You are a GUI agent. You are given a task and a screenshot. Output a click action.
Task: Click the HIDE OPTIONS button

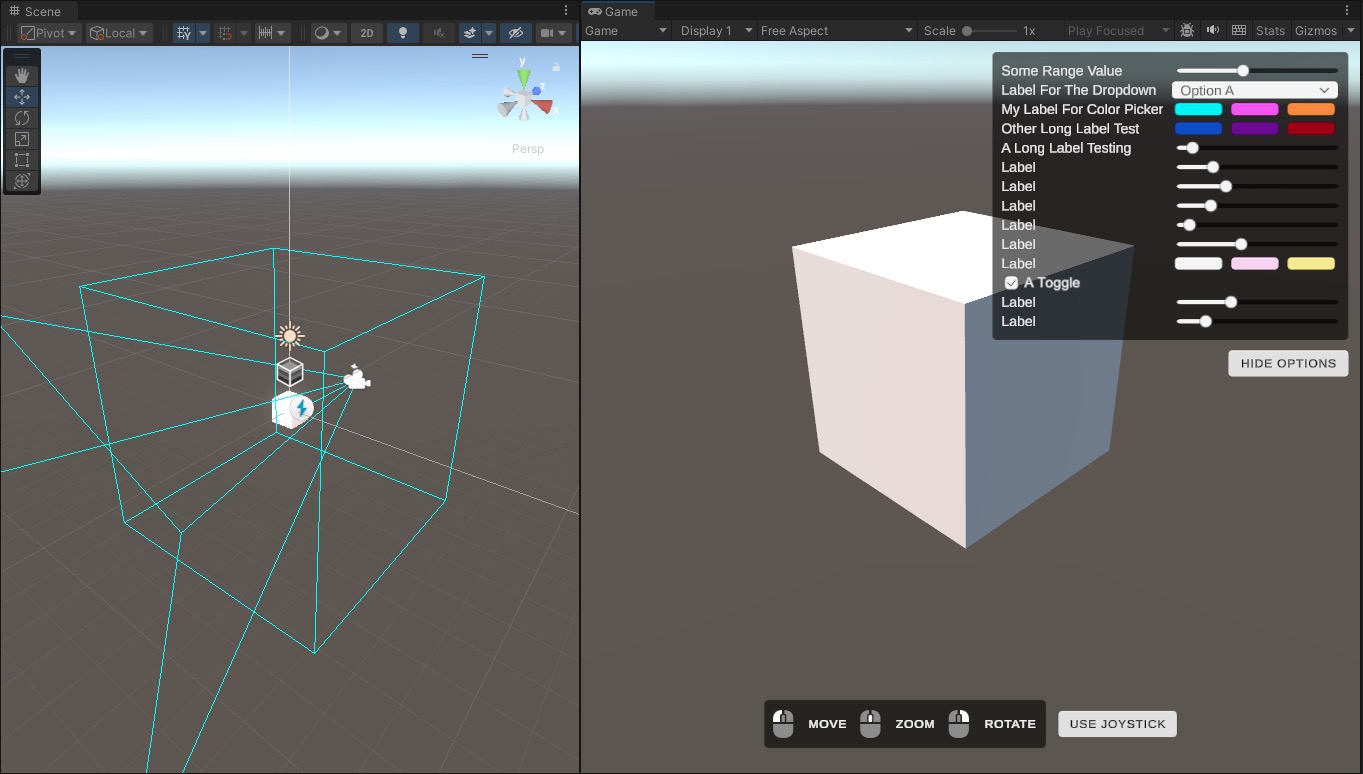[1288, 363]
